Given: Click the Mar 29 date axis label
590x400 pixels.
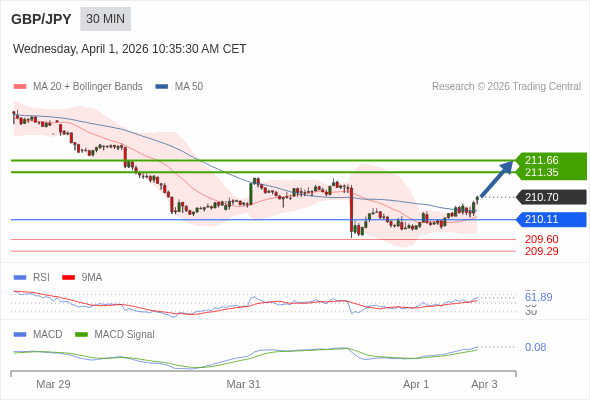Looking at the screenshot, I should [53, 384].
